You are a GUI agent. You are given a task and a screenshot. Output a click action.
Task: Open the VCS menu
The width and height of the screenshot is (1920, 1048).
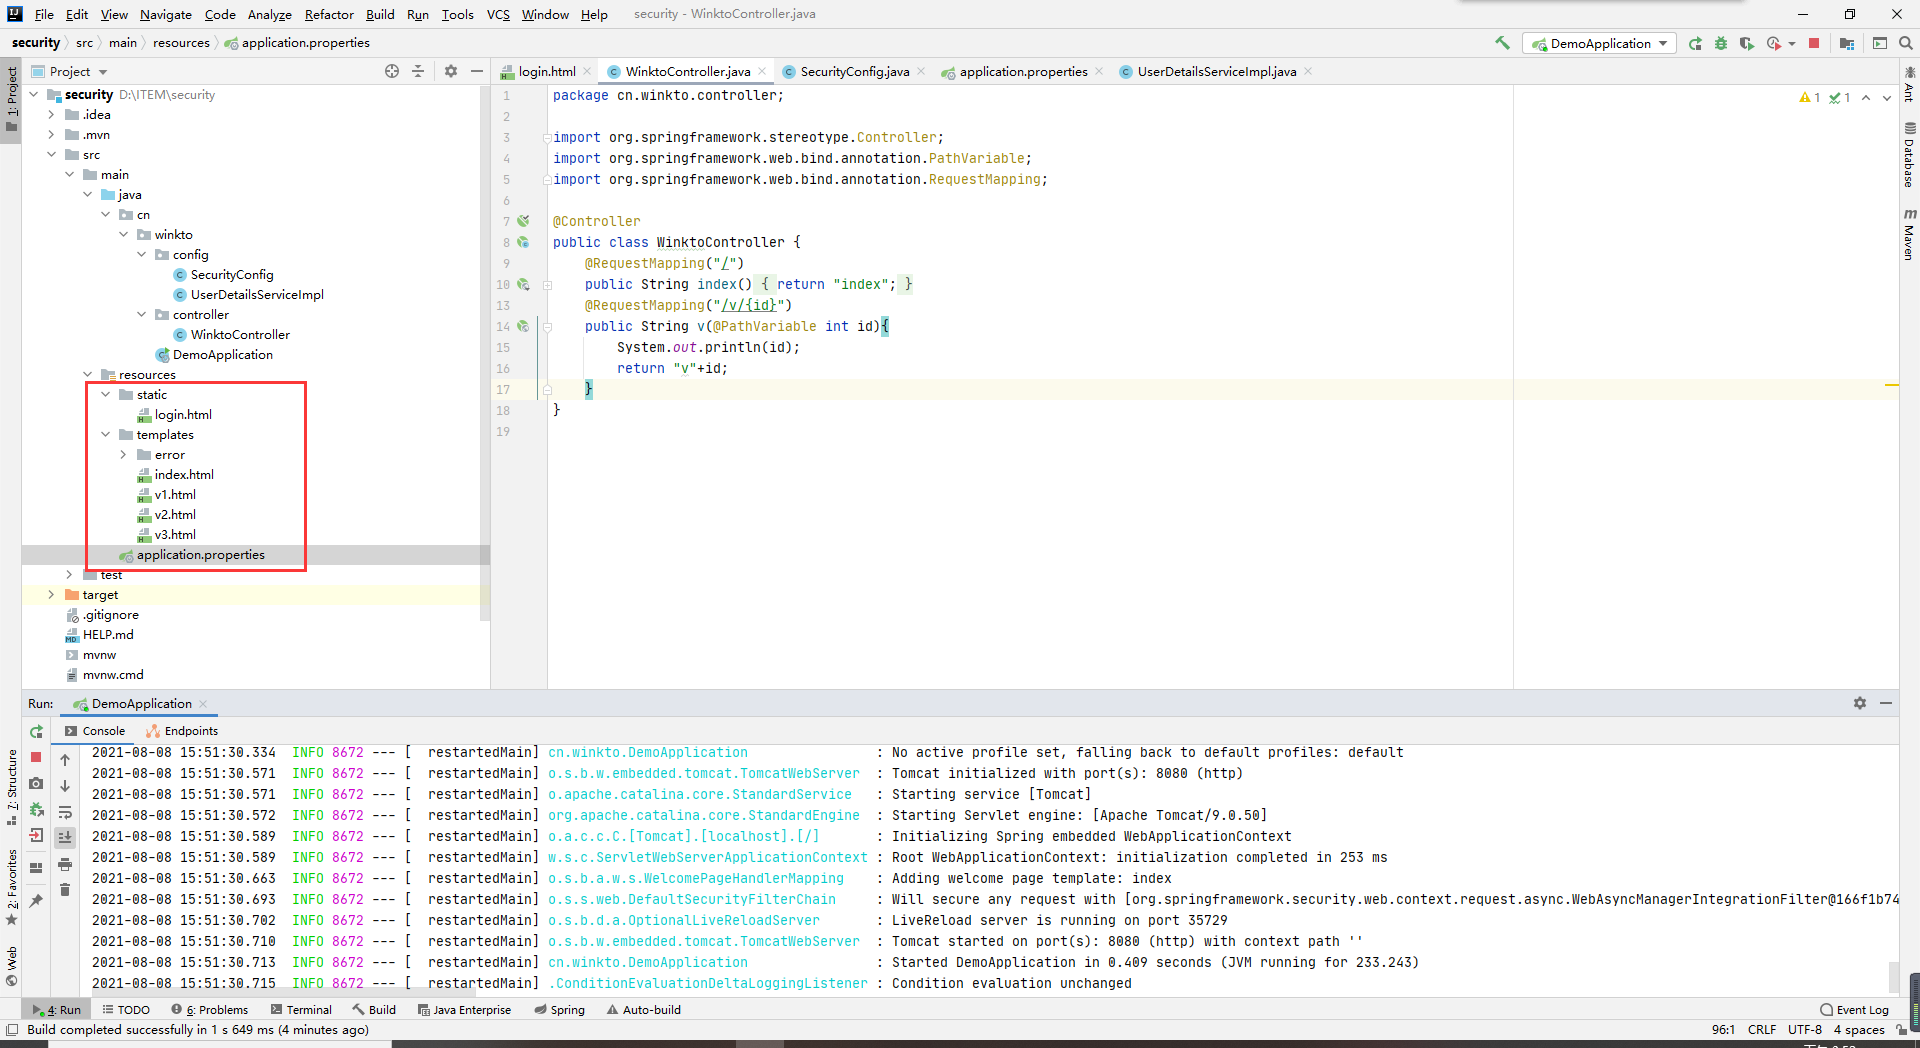tap(498, 14)
